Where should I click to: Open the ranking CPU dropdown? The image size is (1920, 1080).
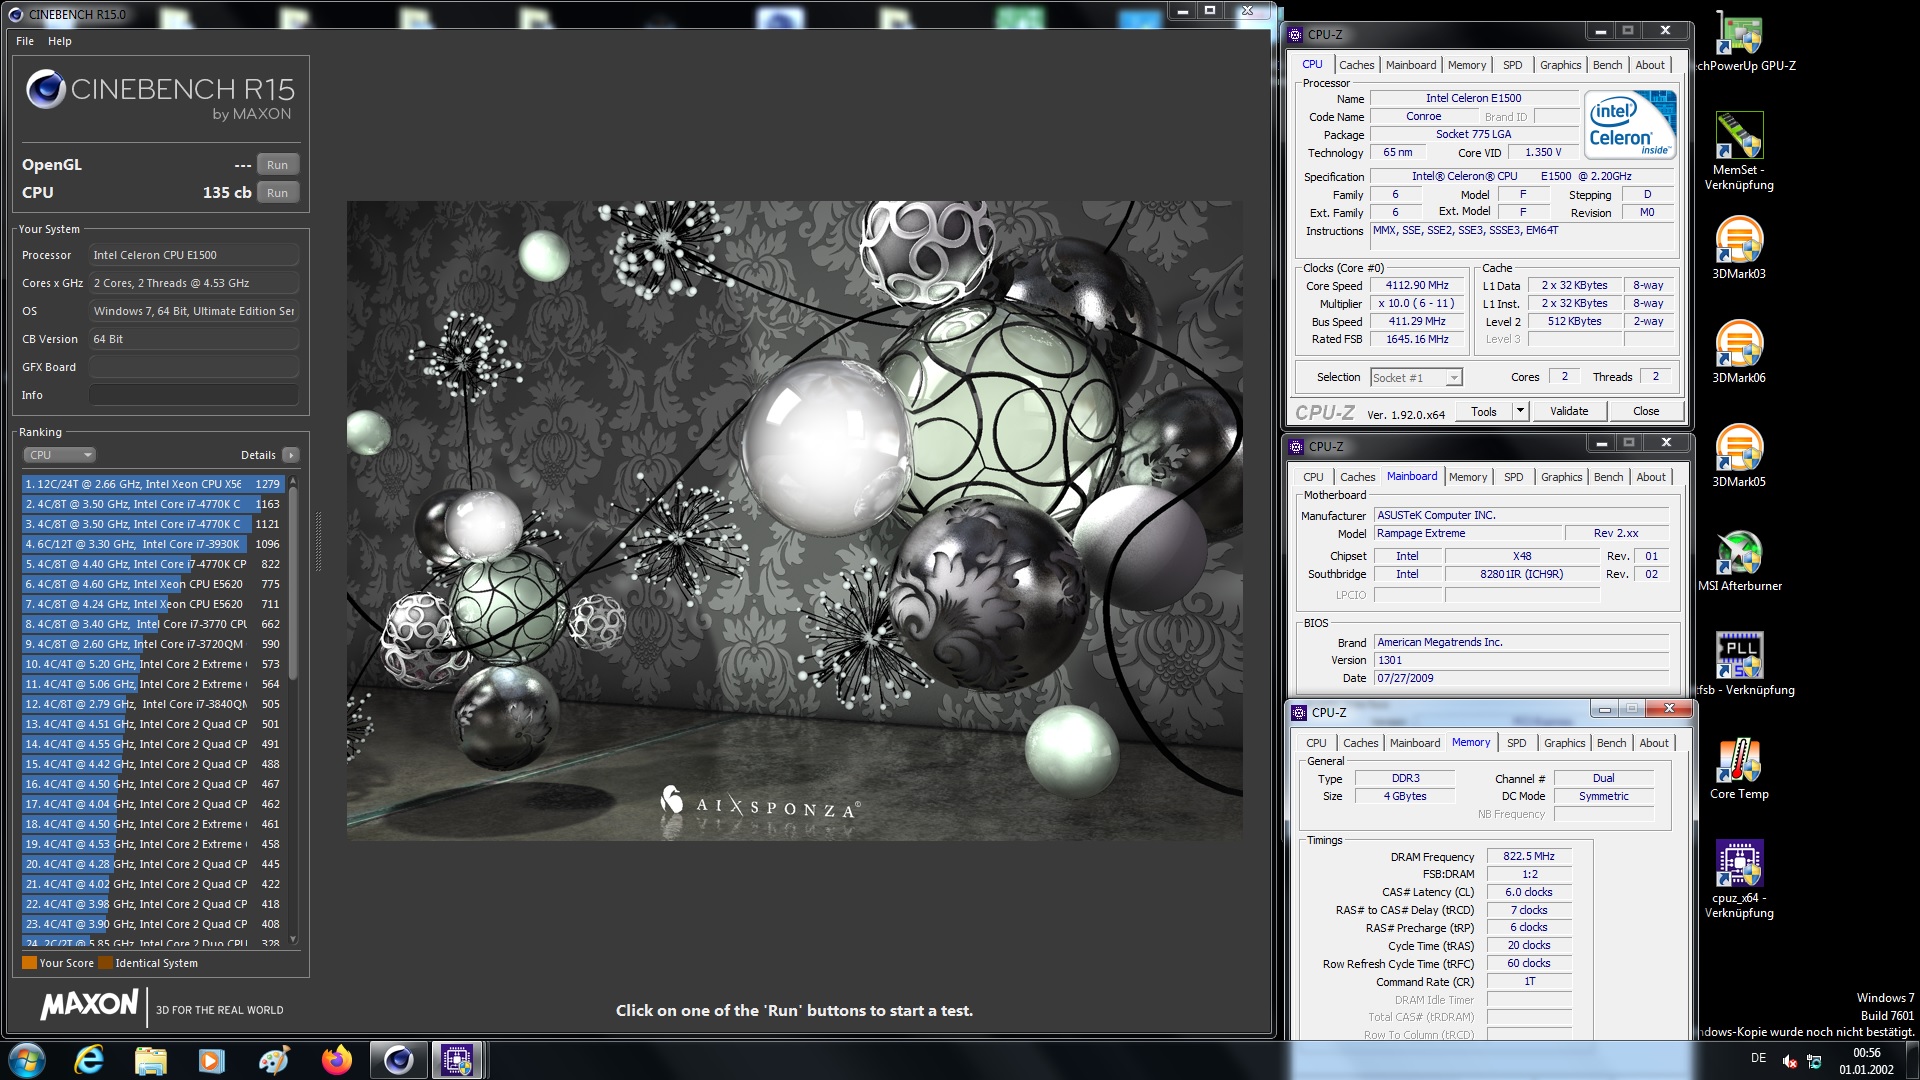coord(59,455)
